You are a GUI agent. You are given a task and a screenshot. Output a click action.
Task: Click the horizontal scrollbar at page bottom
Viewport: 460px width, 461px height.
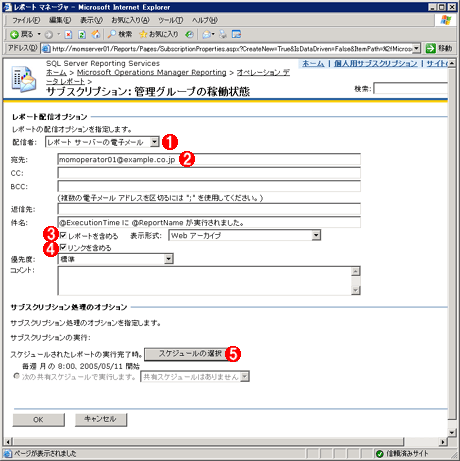(x=226, y=442)
